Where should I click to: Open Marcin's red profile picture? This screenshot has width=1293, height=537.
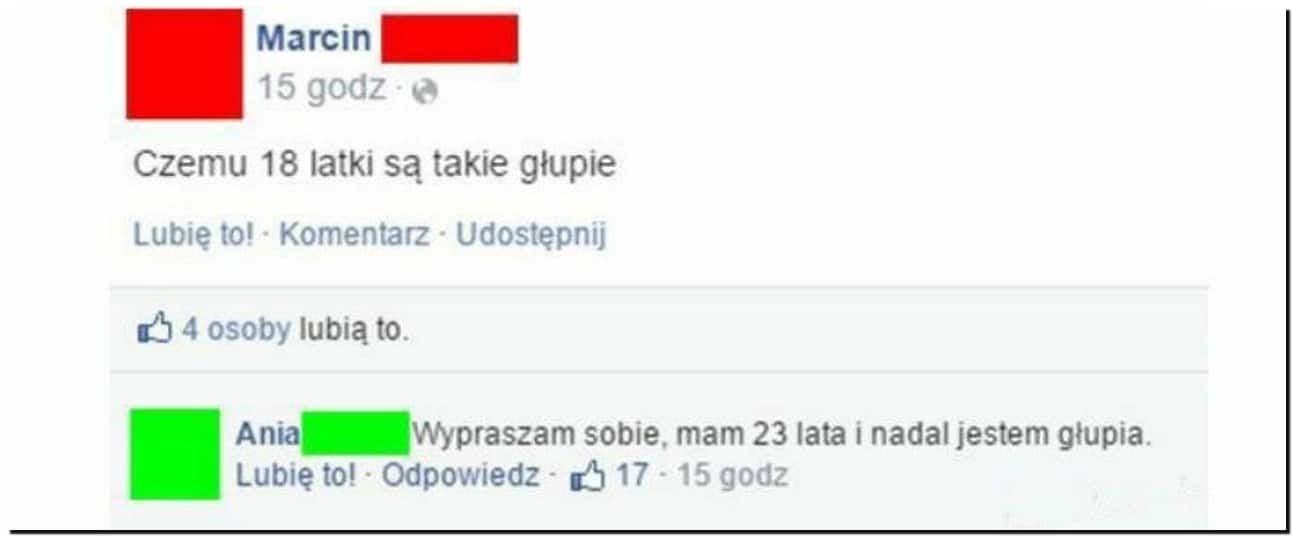184,63
